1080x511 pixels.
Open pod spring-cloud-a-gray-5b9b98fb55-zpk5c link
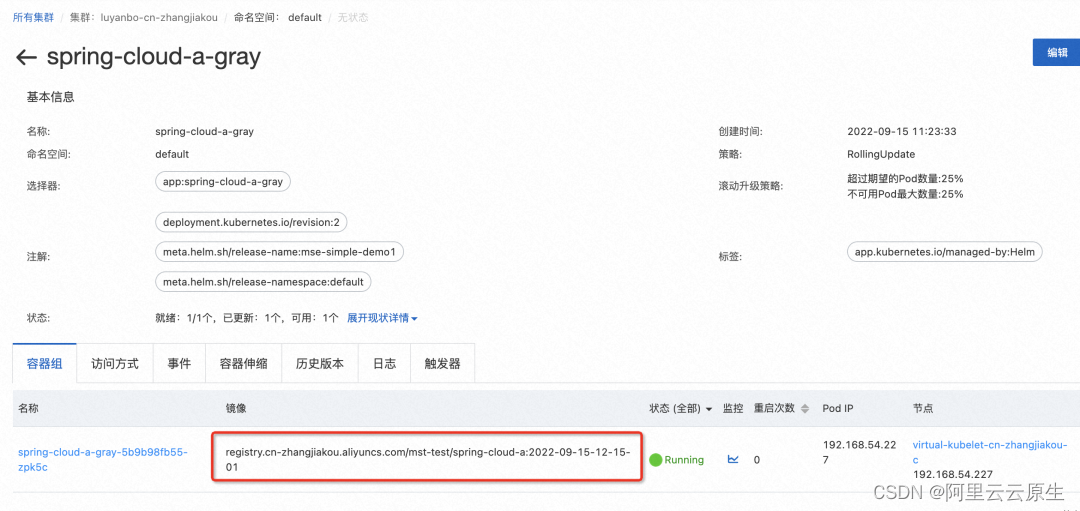coord(102,459)
